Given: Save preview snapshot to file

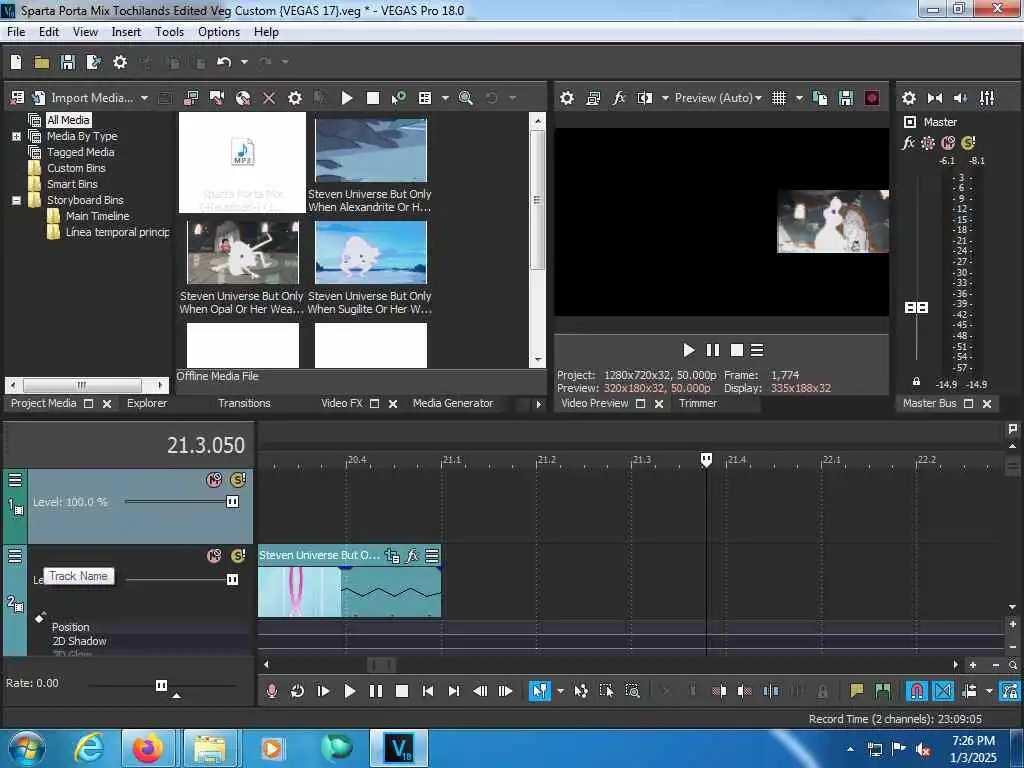Looking at the screenshot, I should 846,98.
